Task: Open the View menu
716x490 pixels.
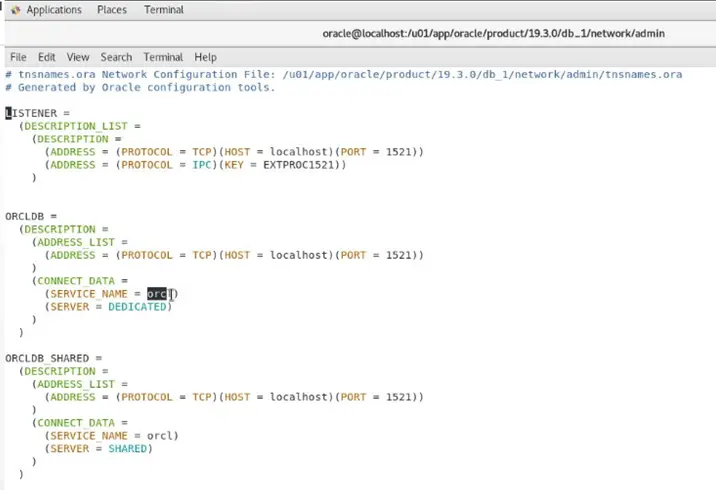Action: [x=78, y=57]
